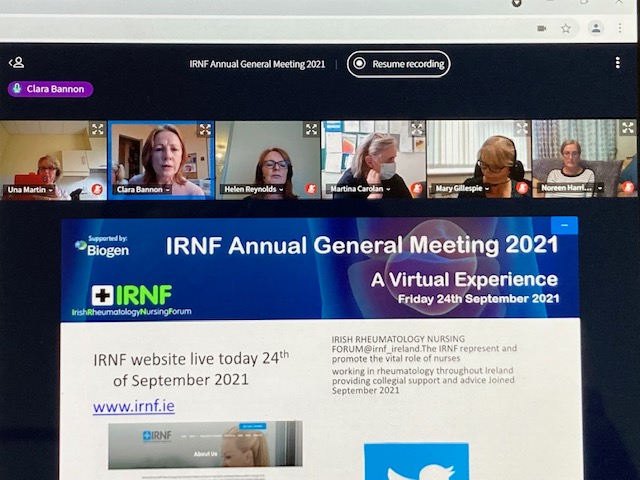Click the browser camera permission icon

pos(542,28)
